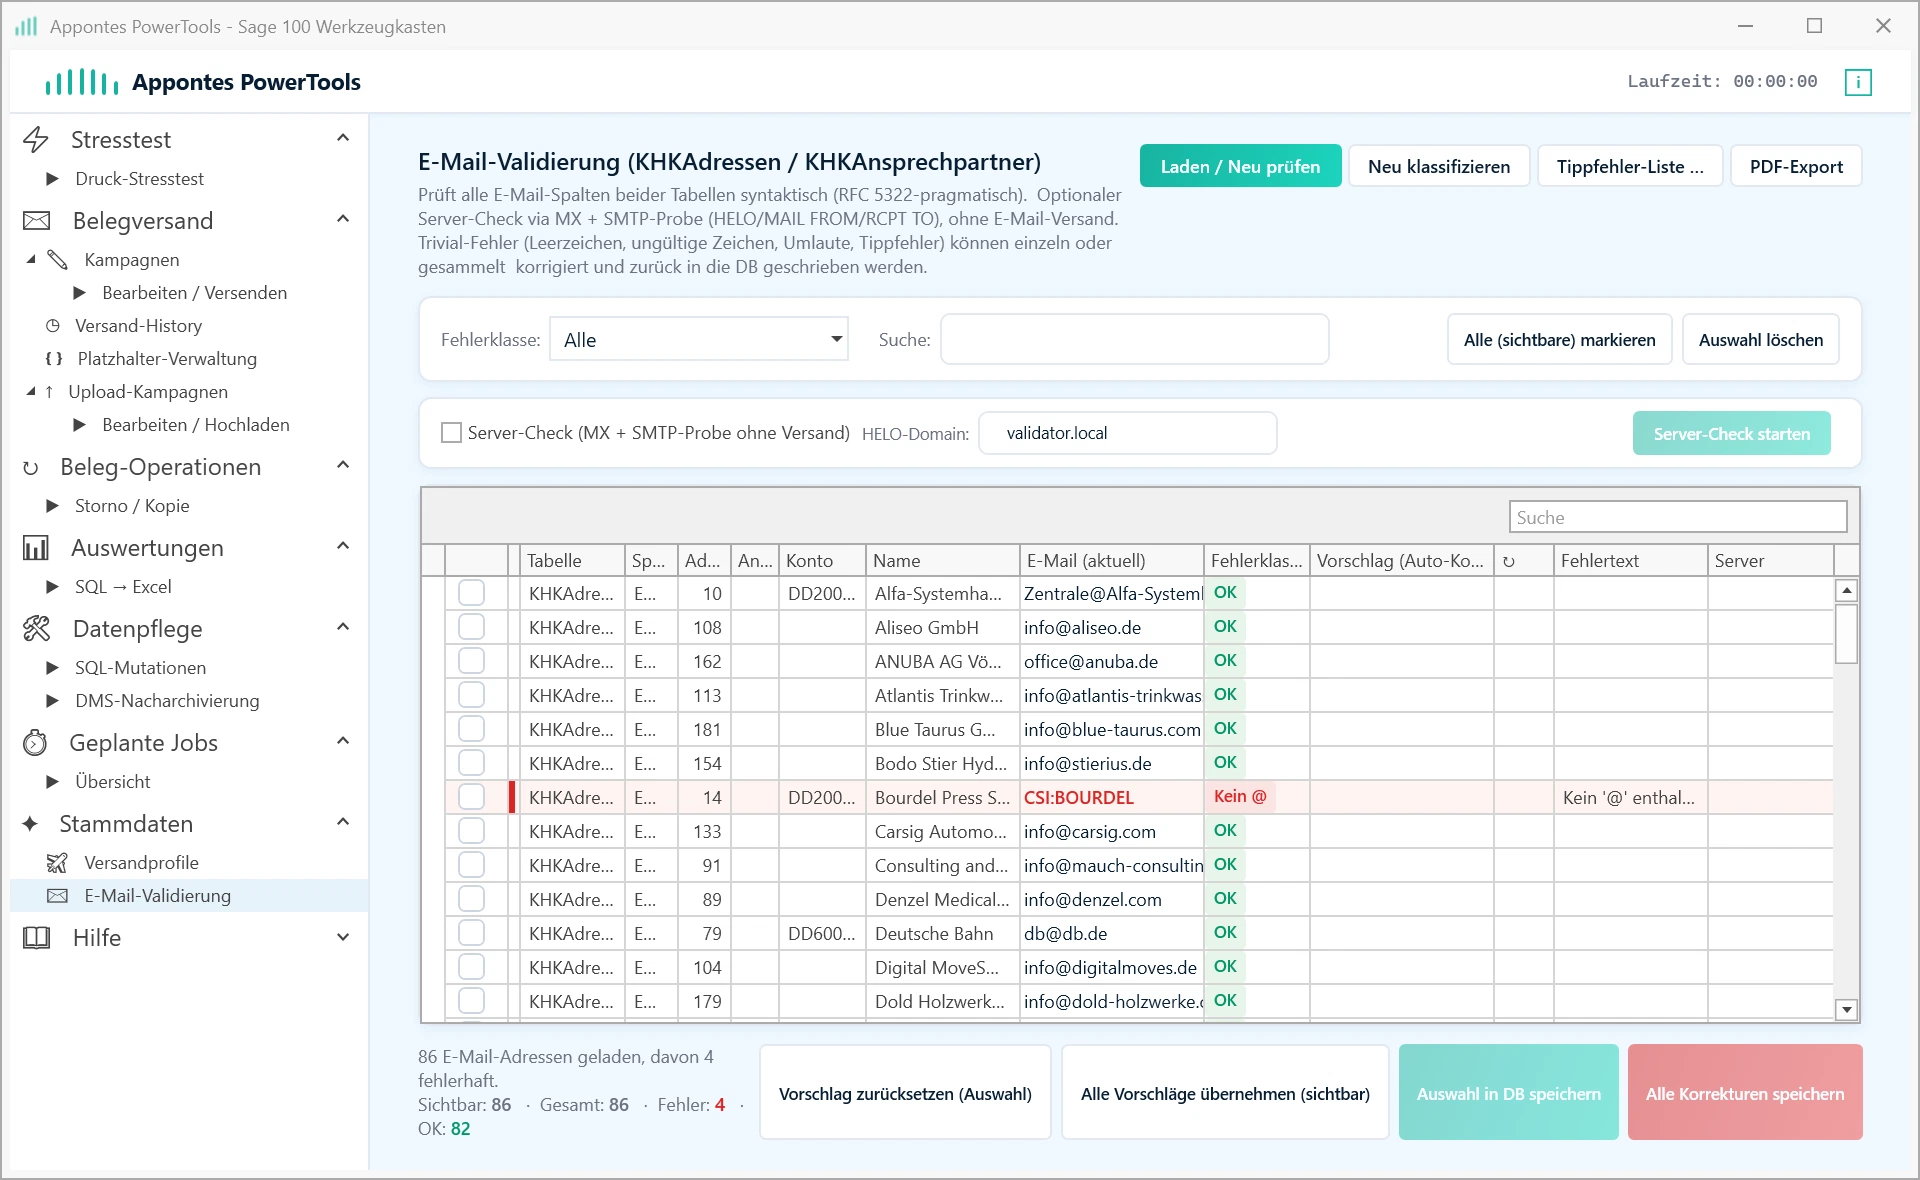
Task: Click the table Suche filter field
Action: (x=1677, y=517)
